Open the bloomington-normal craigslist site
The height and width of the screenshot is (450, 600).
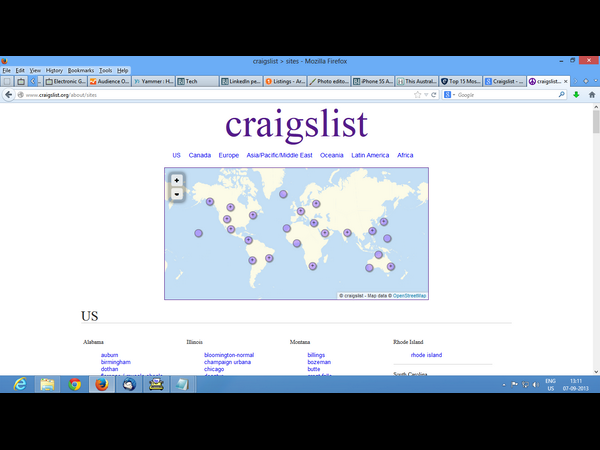tap(229, 355)
